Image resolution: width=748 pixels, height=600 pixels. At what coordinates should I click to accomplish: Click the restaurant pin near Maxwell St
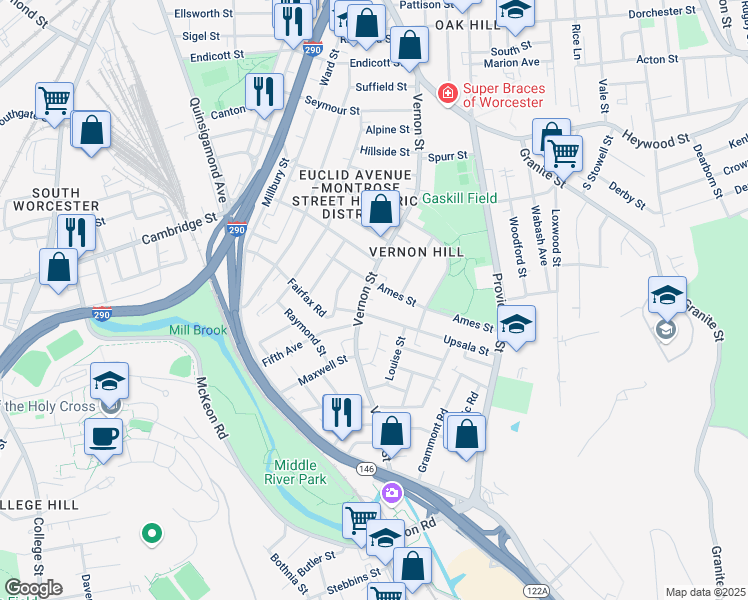pos(342,415)
